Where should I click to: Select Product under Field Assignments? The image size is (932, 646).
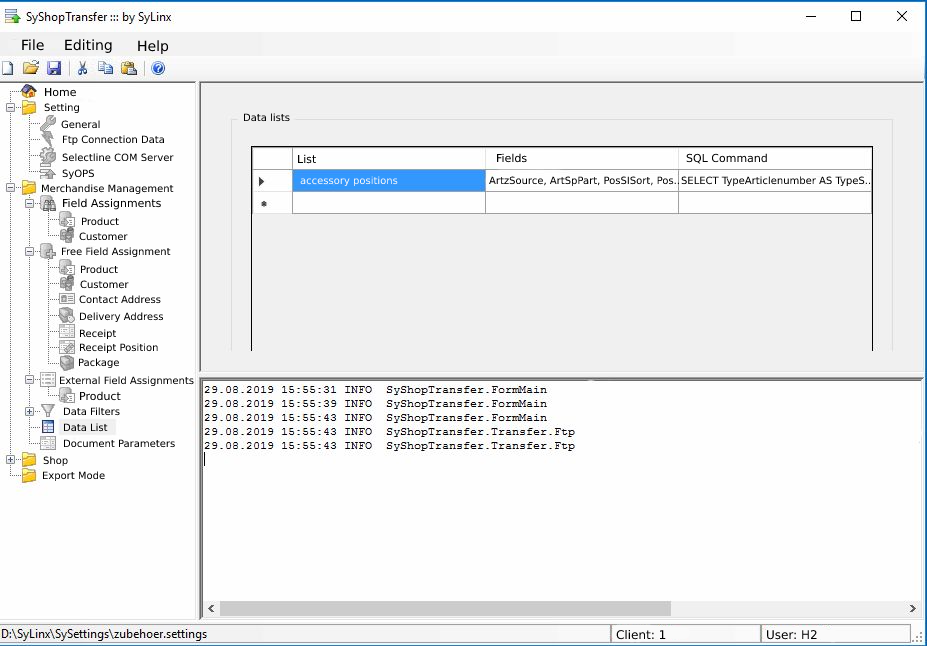(x=100, y=221)
